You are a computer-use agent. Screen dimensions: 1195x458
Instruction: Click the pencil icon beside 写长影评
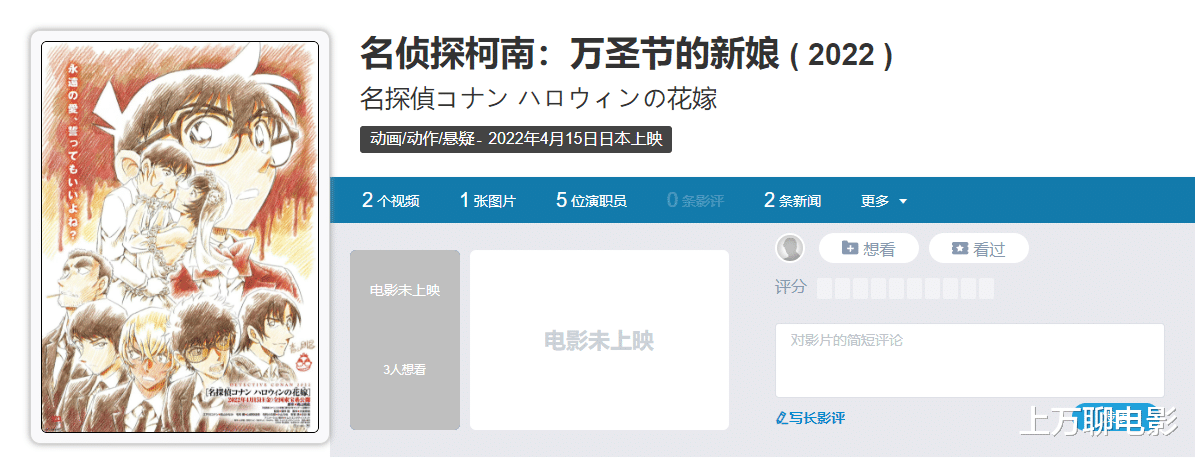(780, 418)
